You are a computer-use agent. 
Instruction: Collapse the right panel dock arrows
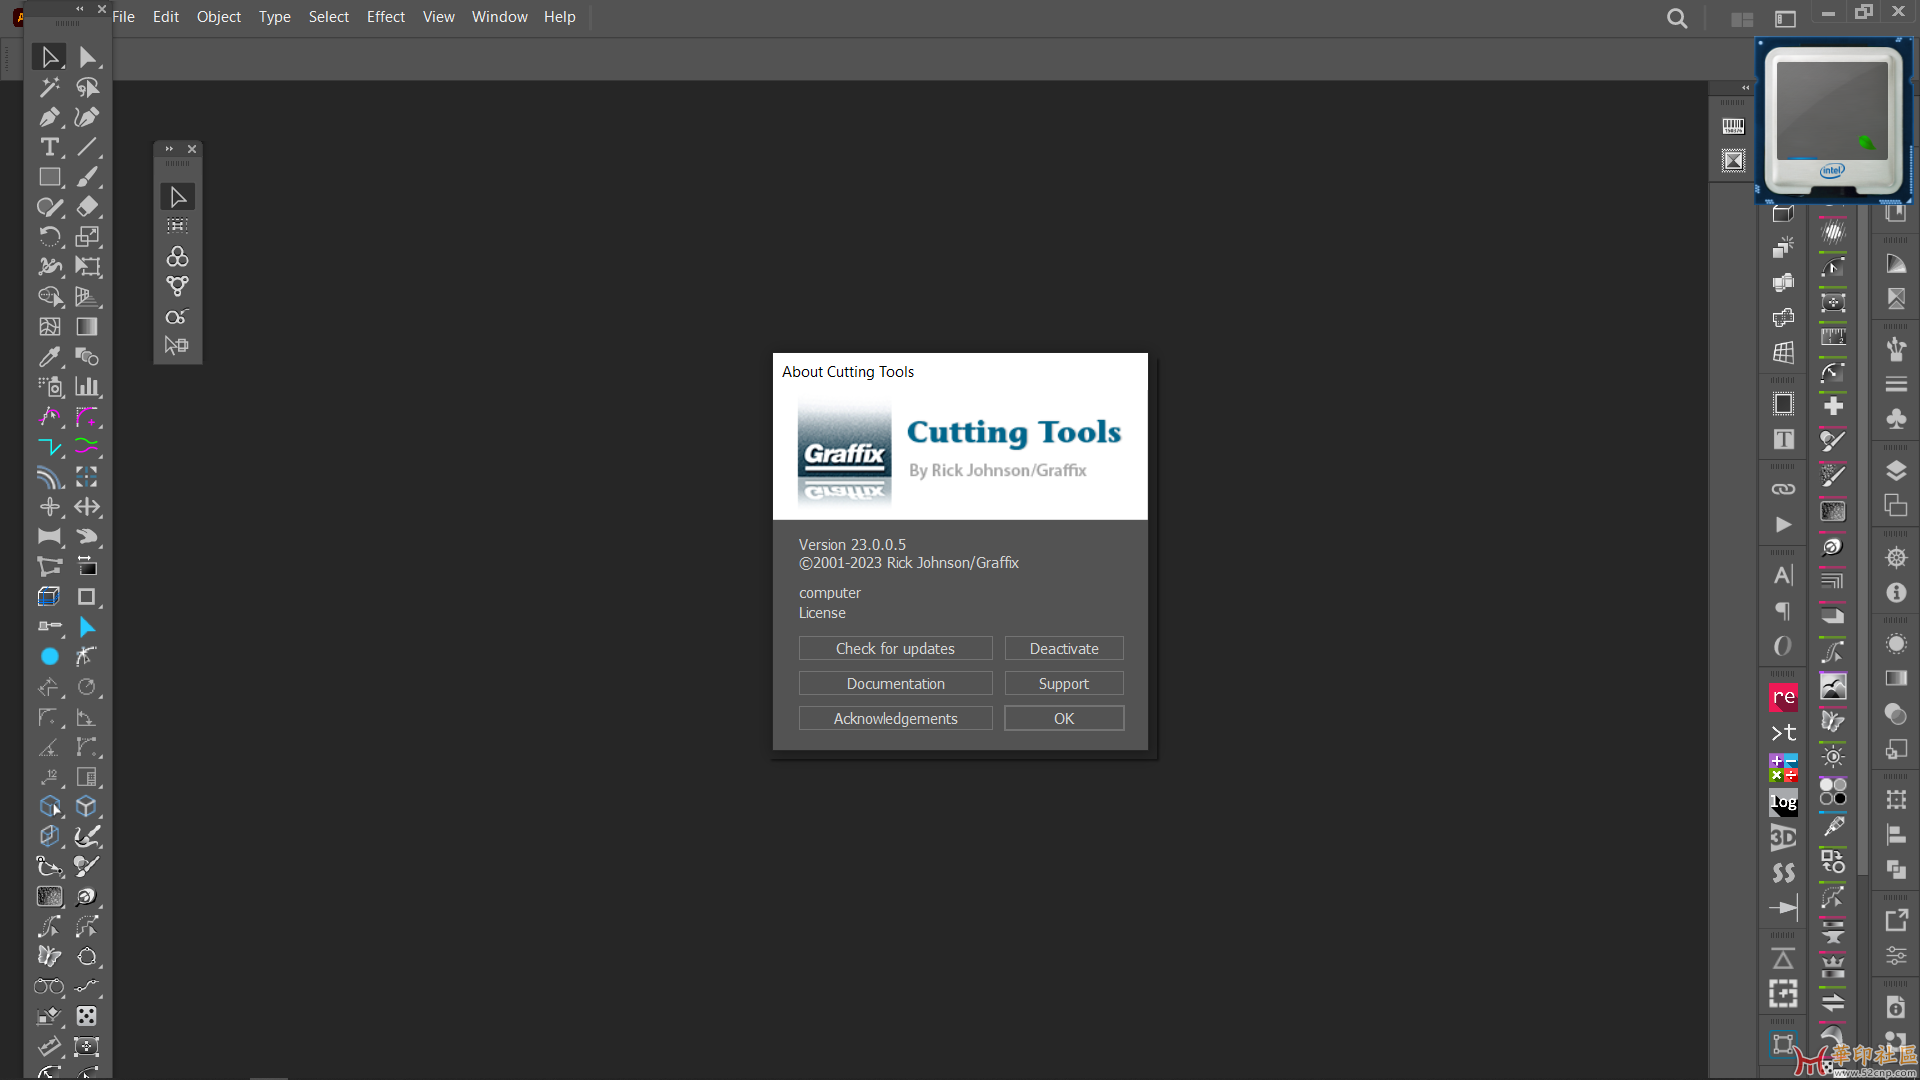pyautogui.click(x=1746, y=88)
